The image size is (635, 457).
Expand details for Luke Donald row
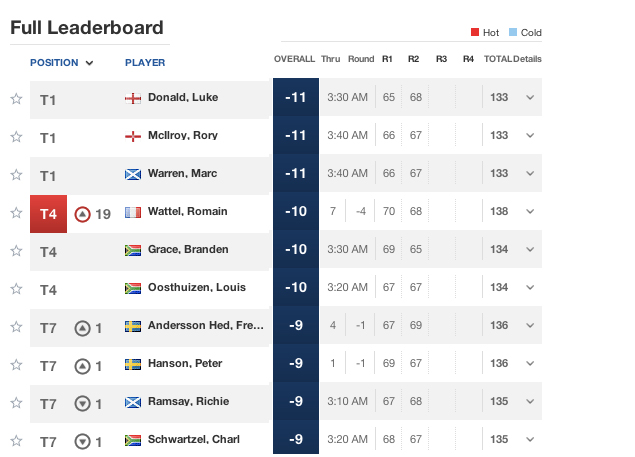coord(530,98)
